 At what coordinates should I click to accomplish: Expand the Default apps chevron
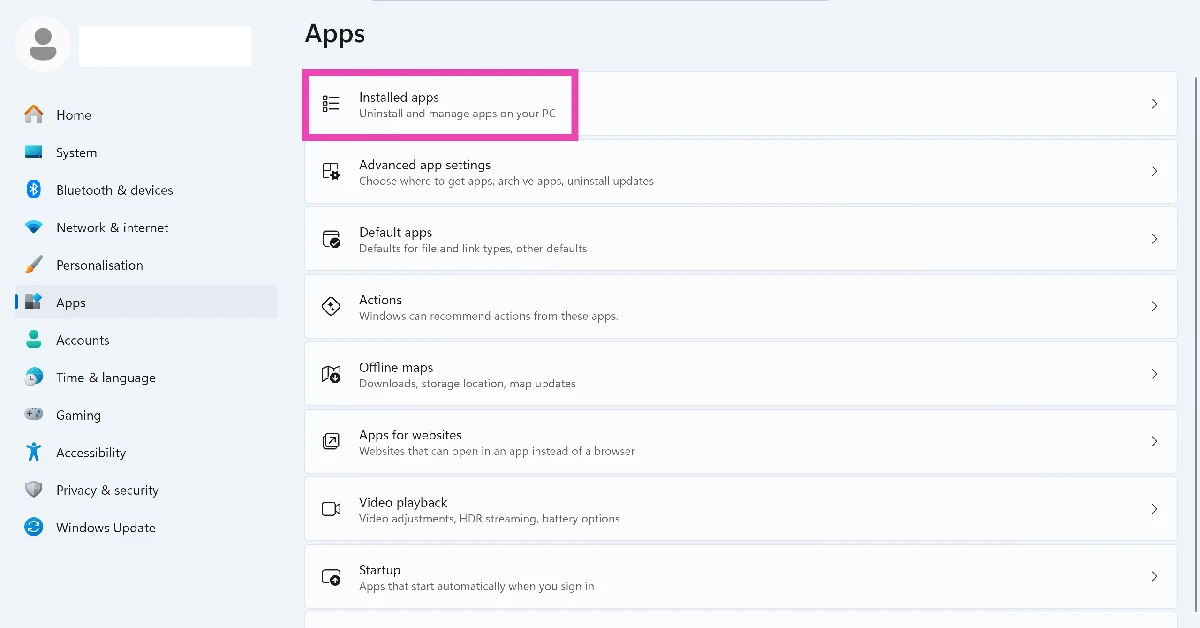click(x=1154, y=239)
